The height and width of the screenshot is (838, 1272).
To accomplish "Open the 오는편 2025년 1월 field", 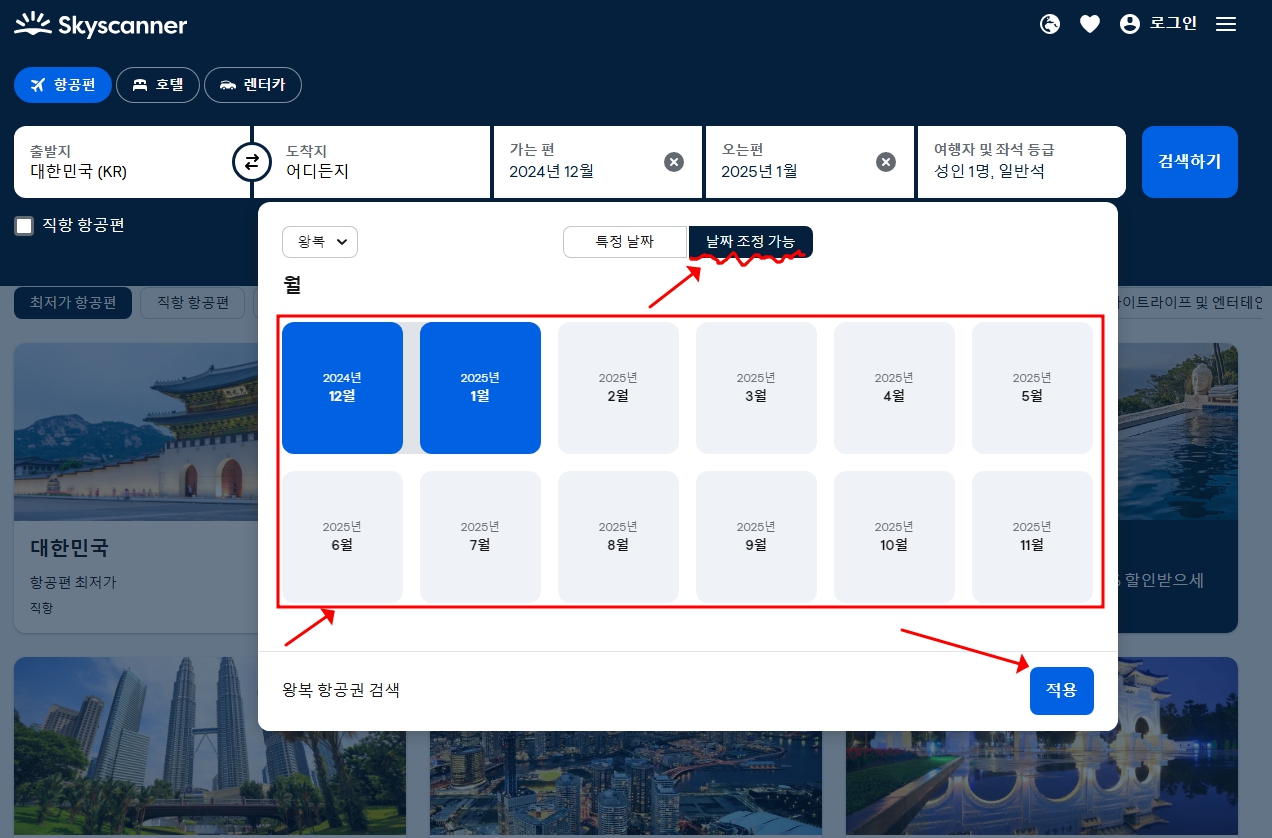I will pos(810,162).
